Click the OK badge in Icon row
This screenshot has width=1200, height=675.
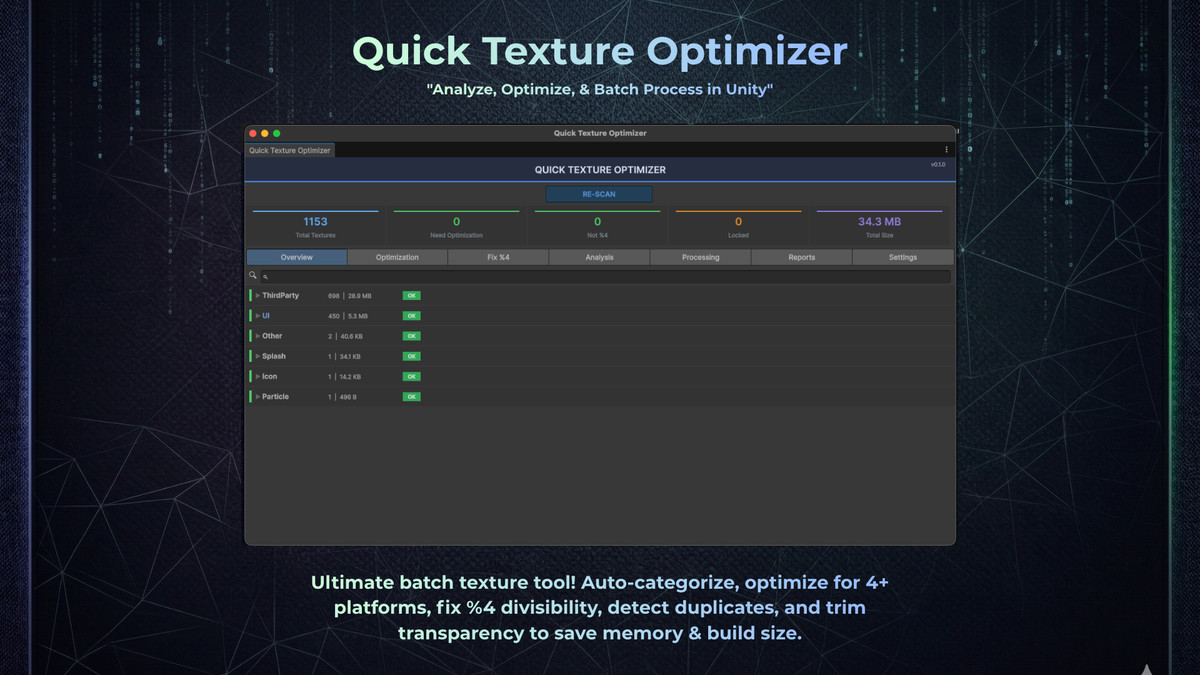411,377
